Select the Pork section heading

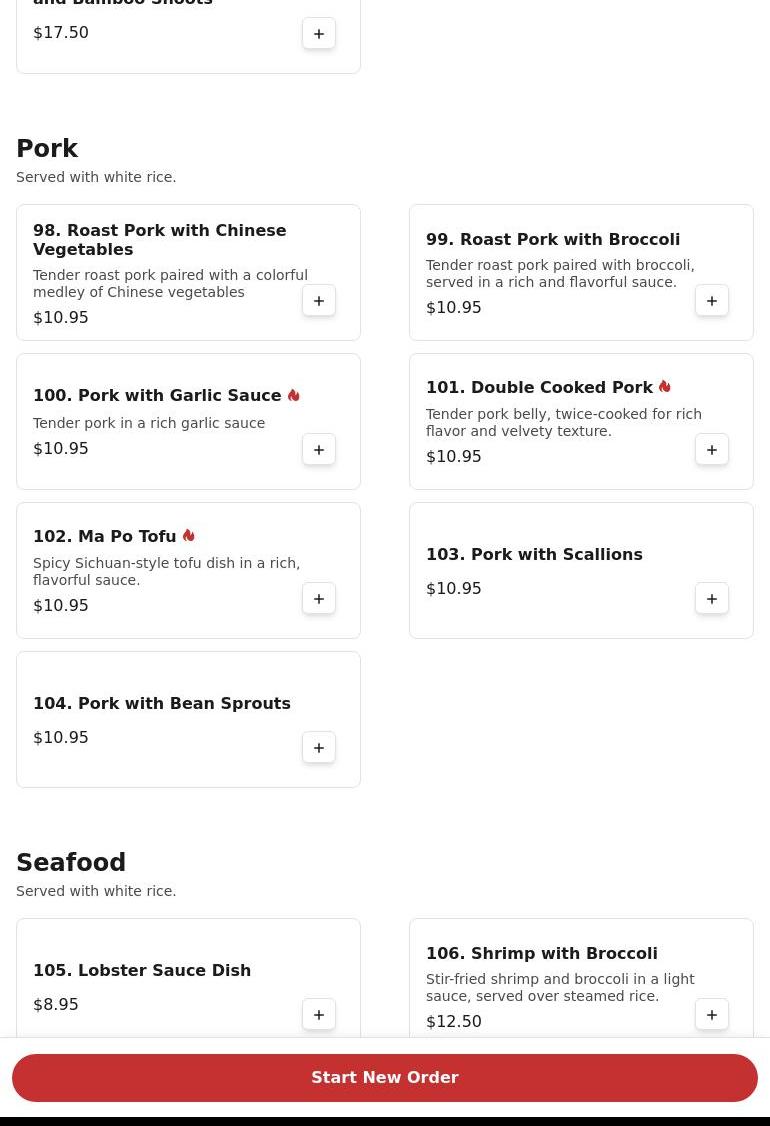tap(47, 149)
